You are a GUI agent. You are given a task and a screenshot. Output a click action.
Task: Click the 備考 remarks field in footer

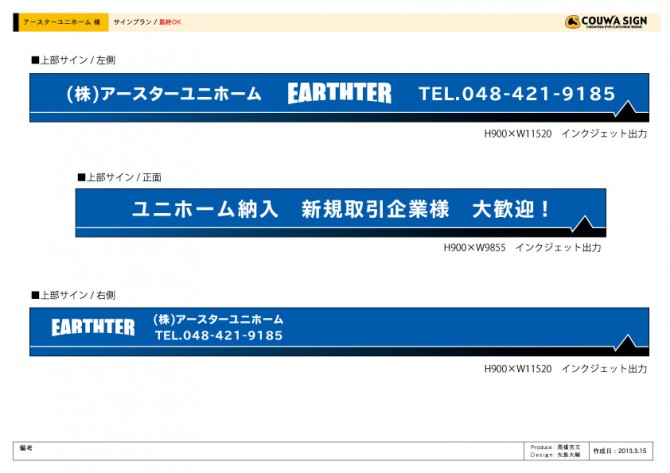[x=268, y=451]
